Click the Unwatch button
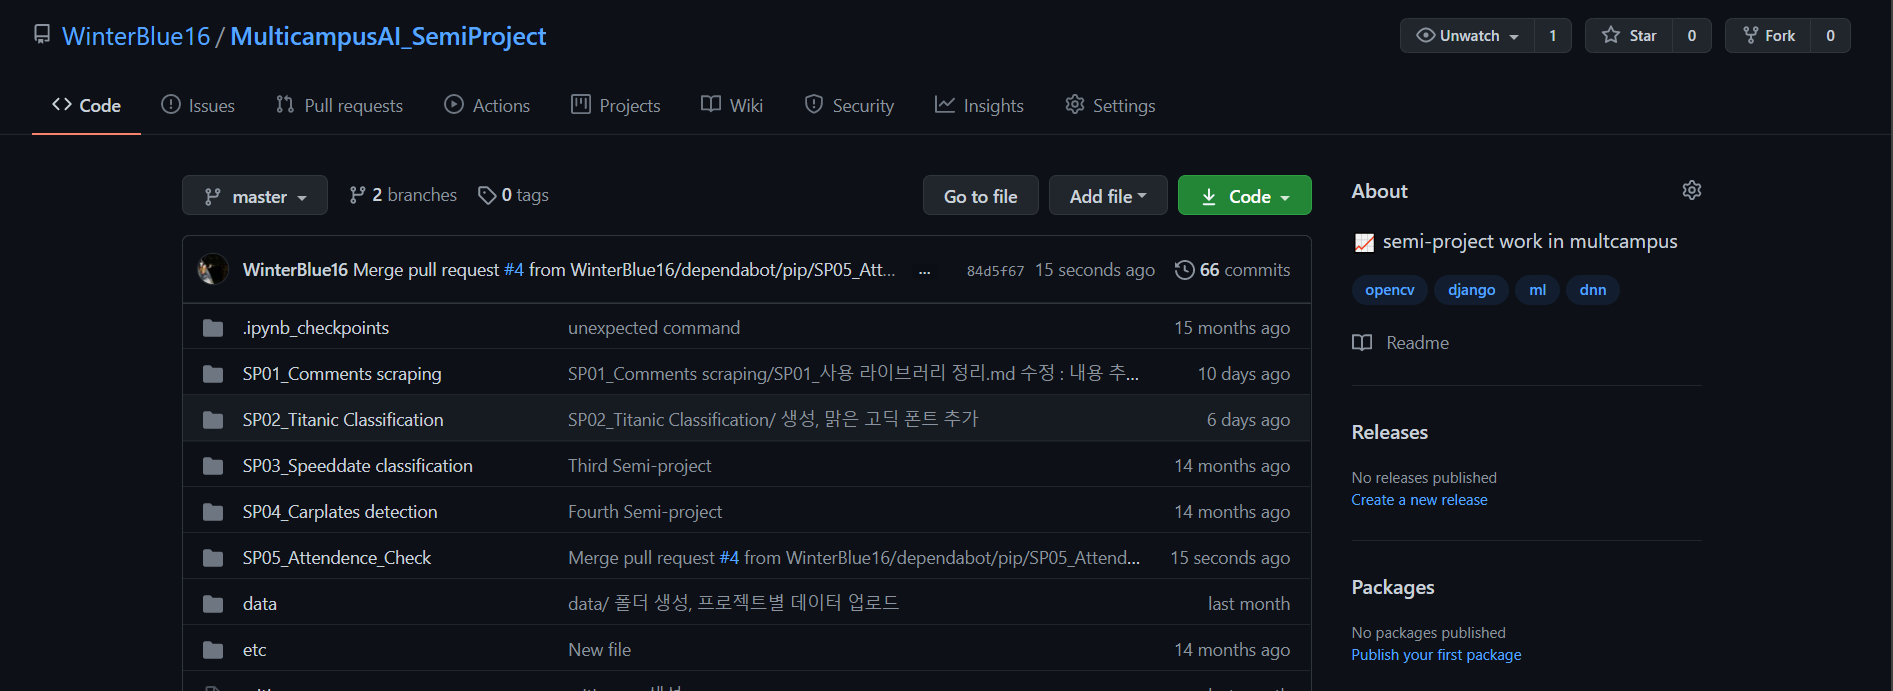Viewport: 1893px width, 691px height. (1467, 35)
